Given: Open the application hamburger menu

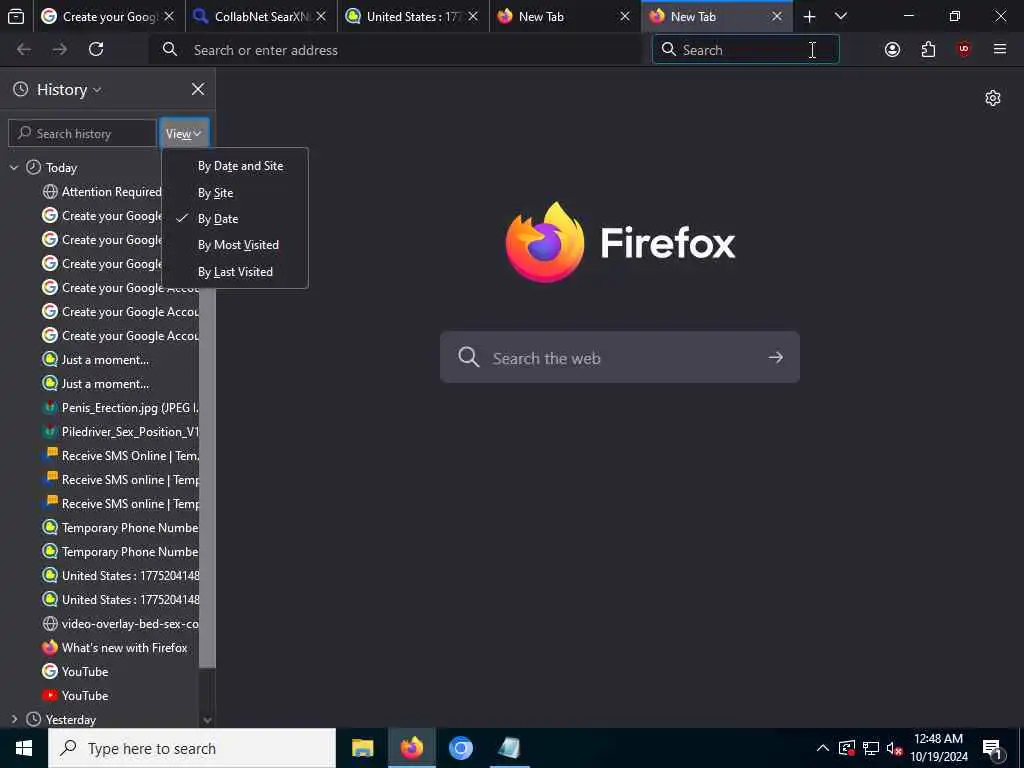Looking at the screenshot, I should pos(1000,49).
